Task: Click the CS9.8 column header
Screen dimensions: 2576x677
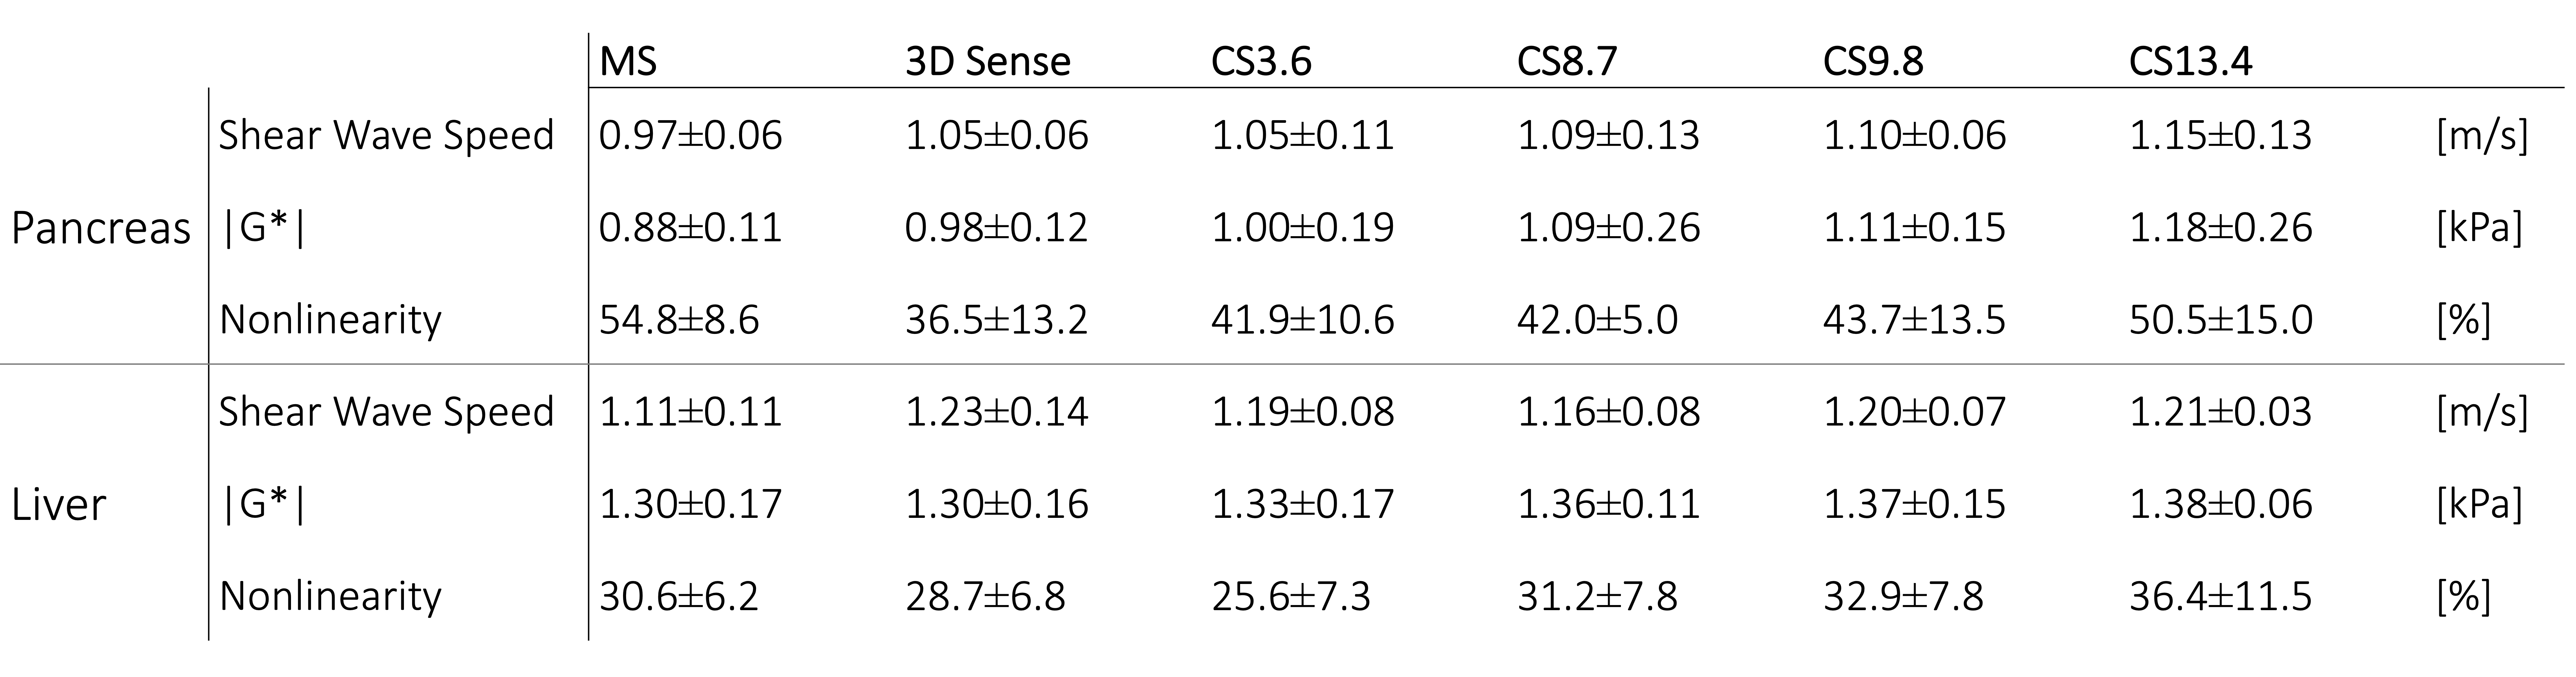Action: point(1872,62)
